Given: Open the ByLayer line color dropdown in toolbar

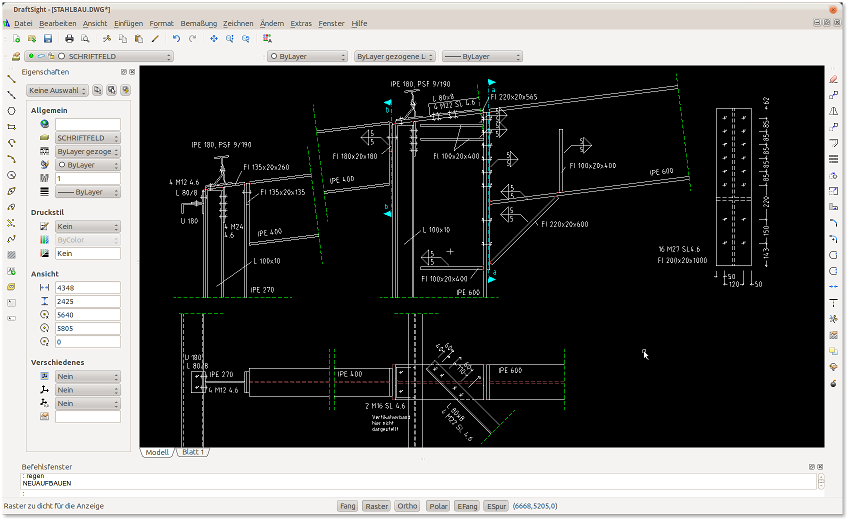Looking at the screenshot, I should pyautogui.click(x=307, y=57).
